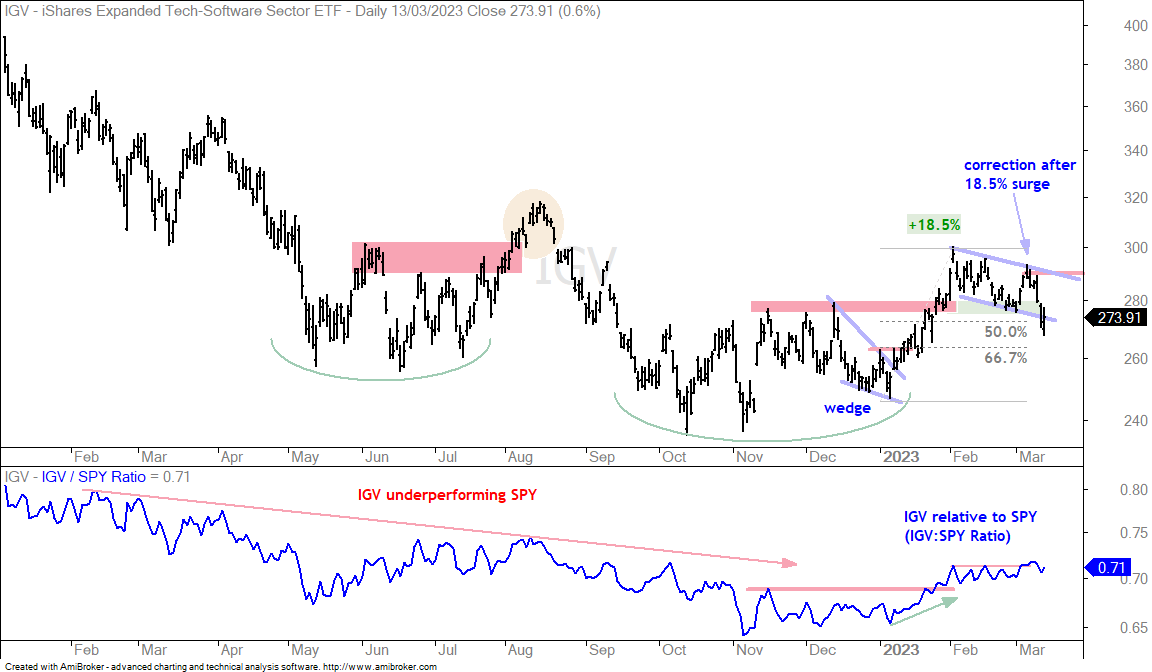The image size is (1152, 672).
Task: Click "IGV relative to SPY" annotation
Action: 970,526
